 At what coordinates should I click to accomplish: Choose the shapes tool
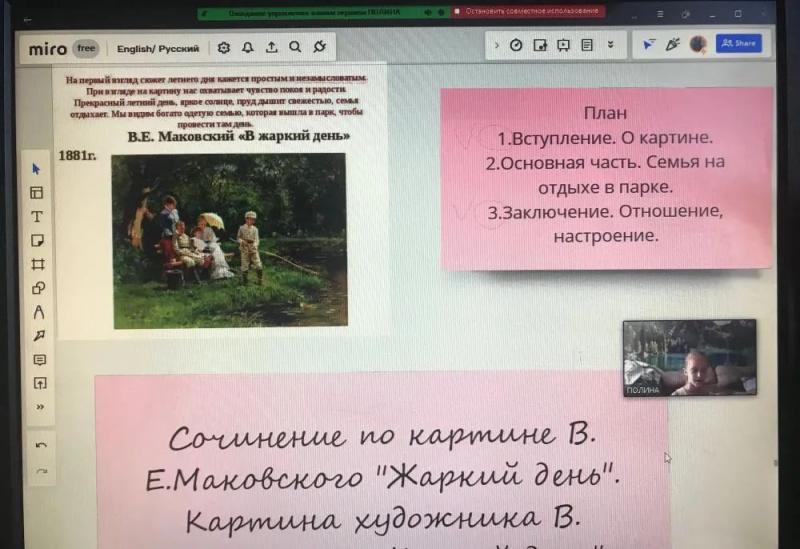tap(38, 288)
